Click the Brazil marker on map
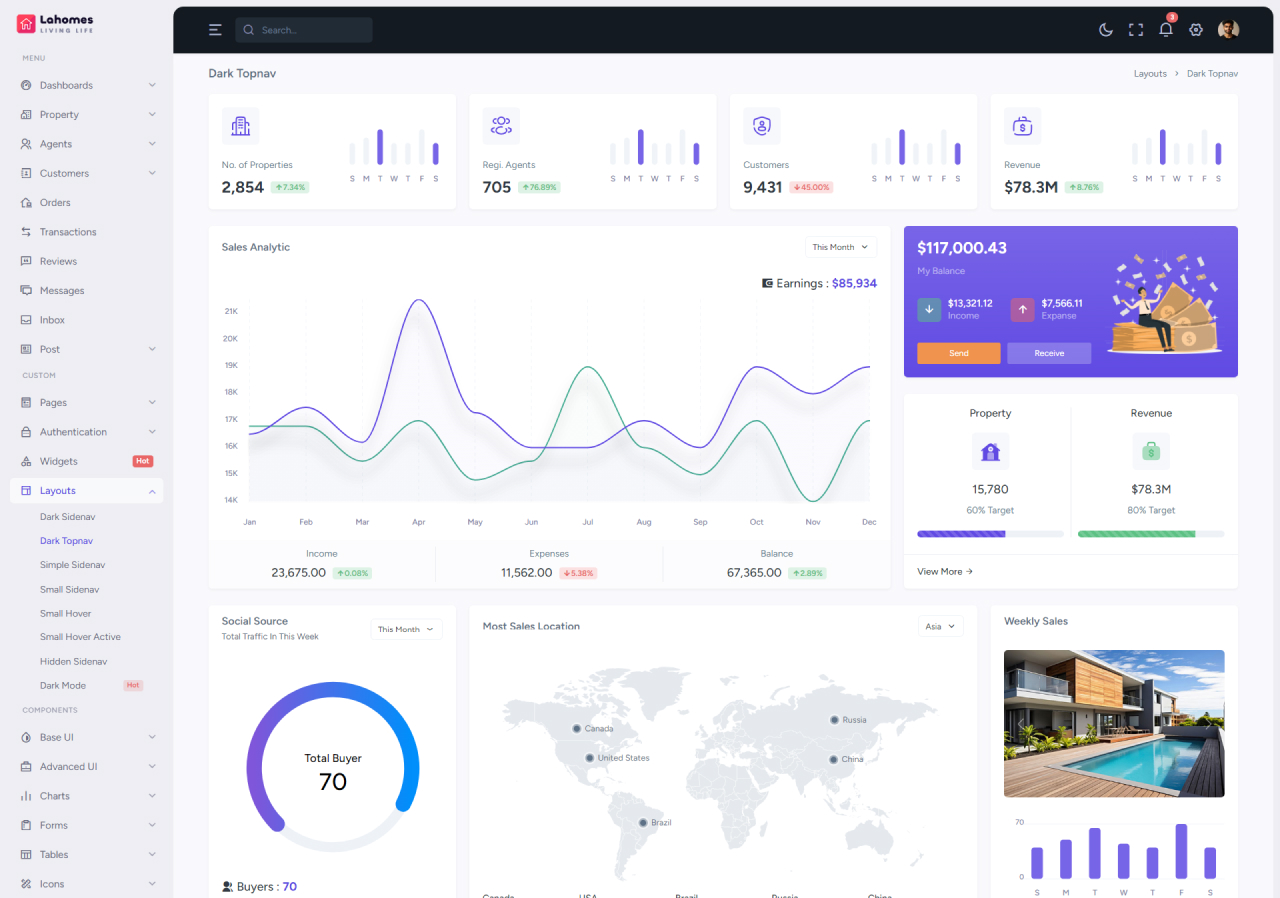This screenshot has height=898, width=1280. [x=643, y=822]
